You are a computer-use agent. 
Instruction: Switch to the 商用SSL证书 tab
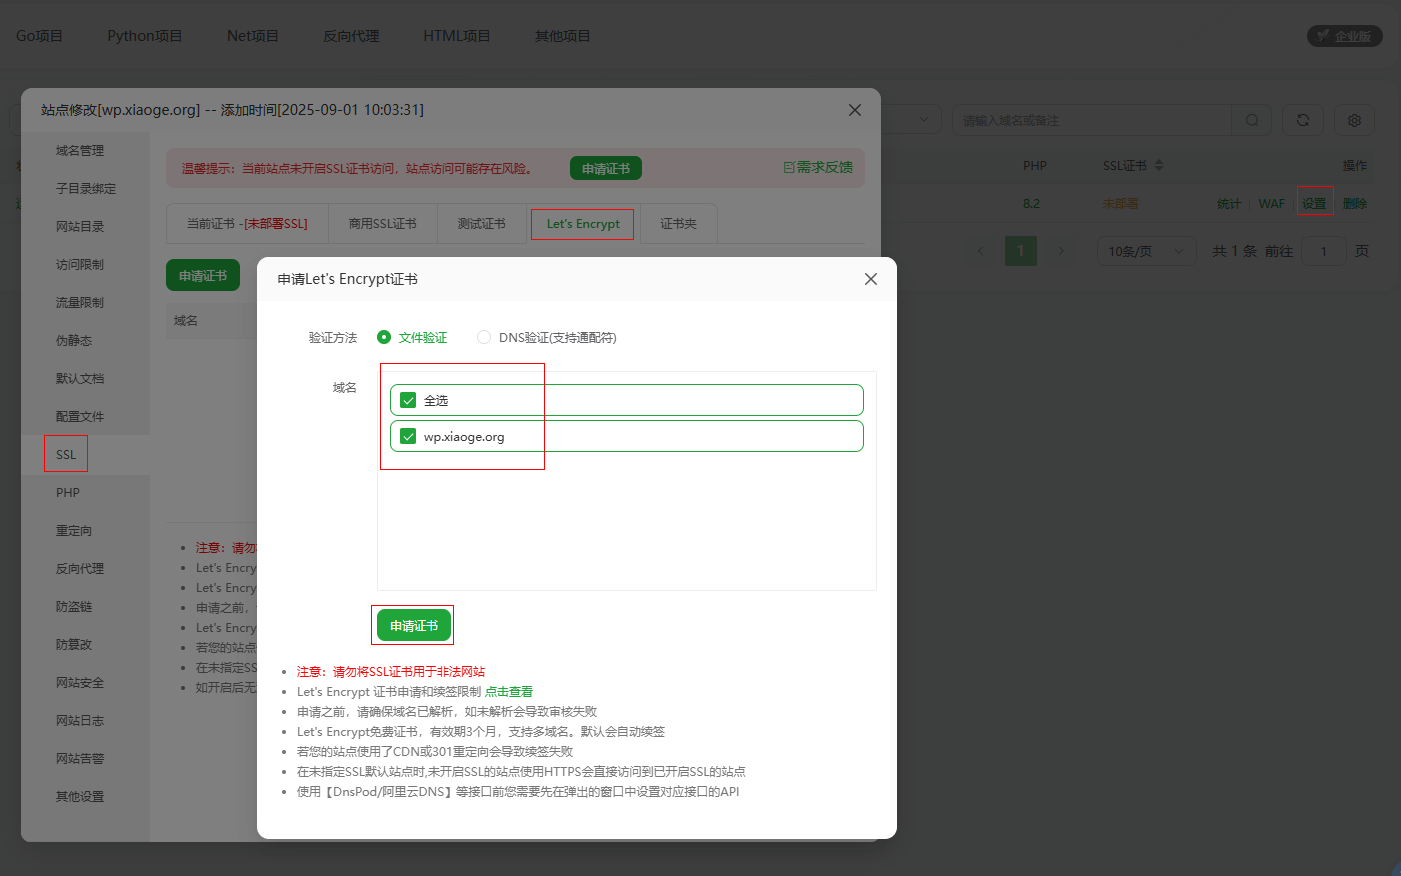pyautogui.click(x=382, y=223)
